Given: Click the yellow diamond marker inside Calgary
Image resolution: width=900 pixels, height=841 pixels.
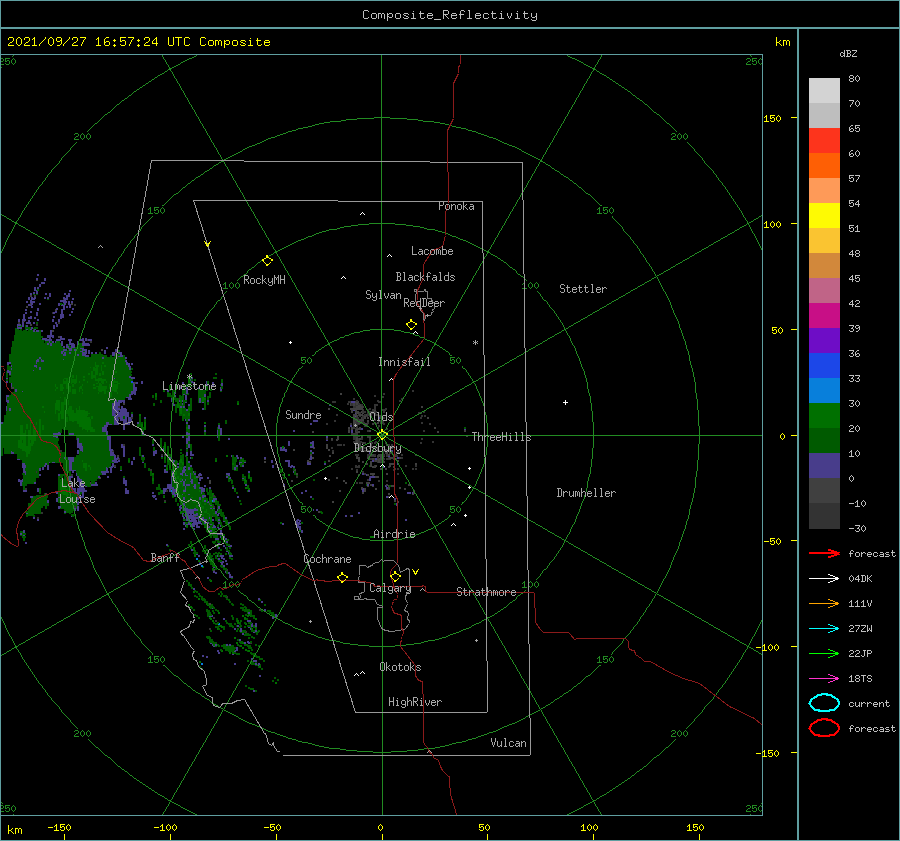Looking at the screenshot, I should 395,576.
